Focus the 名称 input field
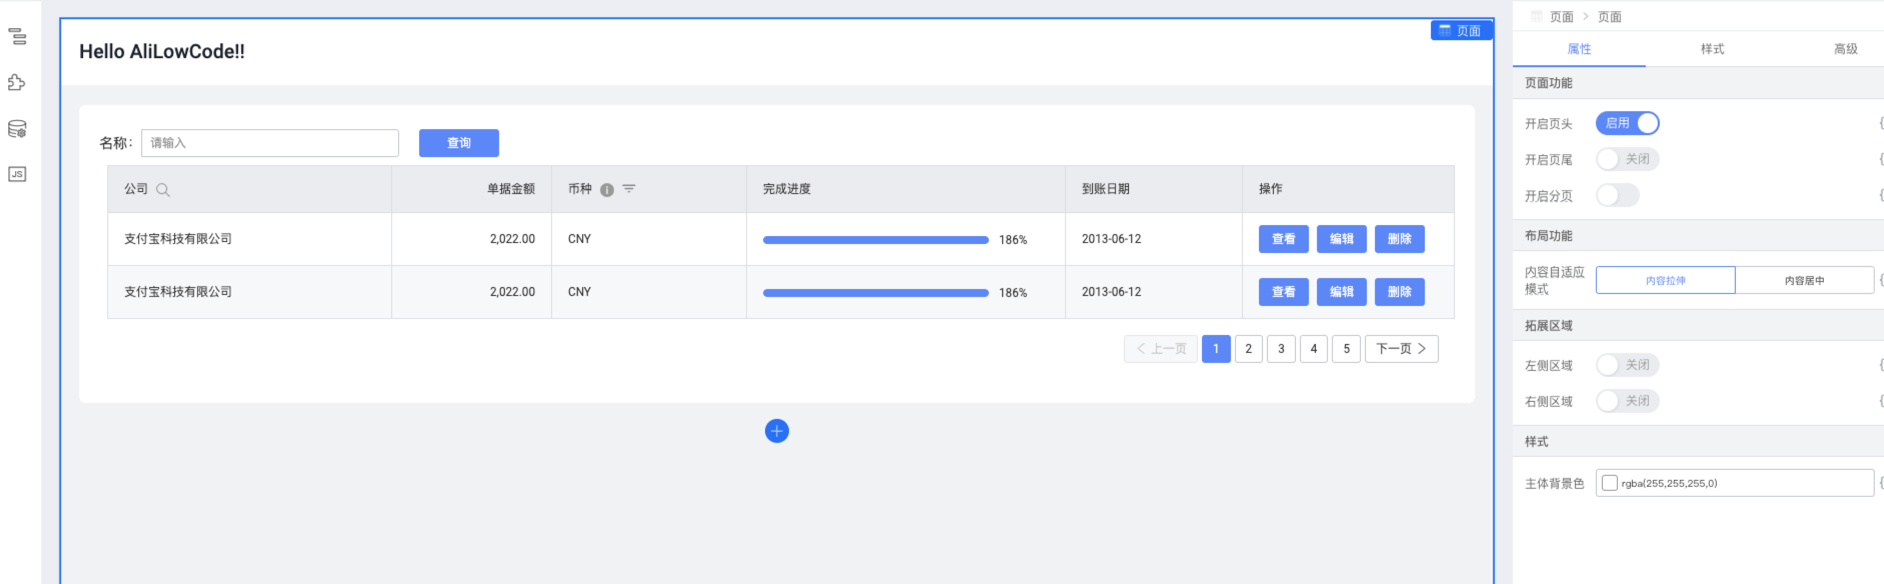This screenshot has width=1884, height=584. [x=270, y=143]
